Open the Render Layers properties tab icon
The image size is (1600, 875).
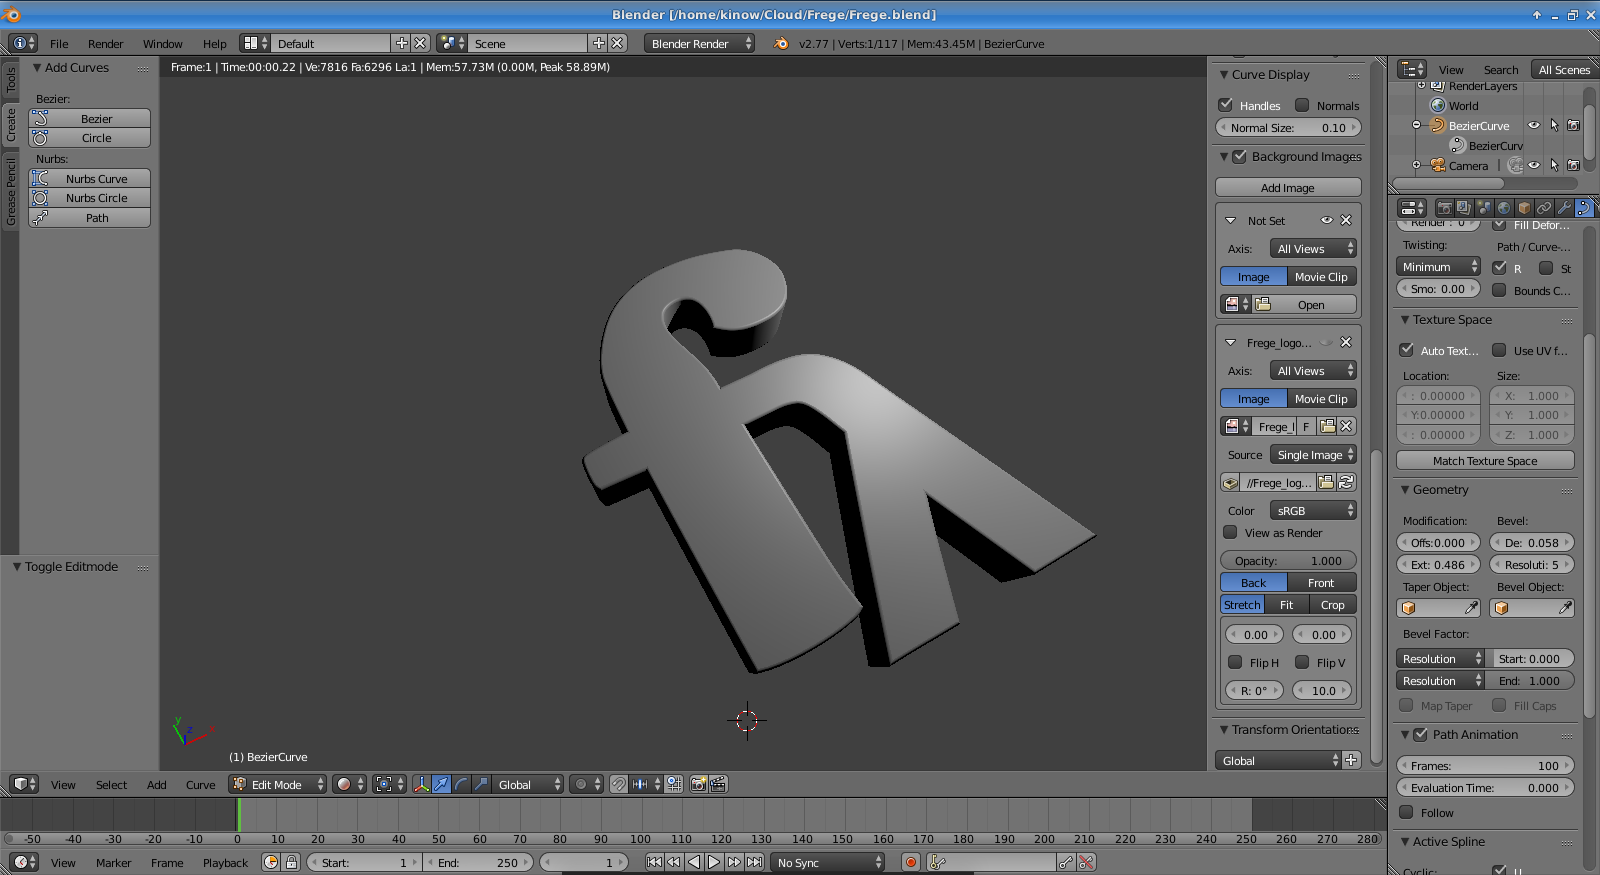coord(1464,208)
